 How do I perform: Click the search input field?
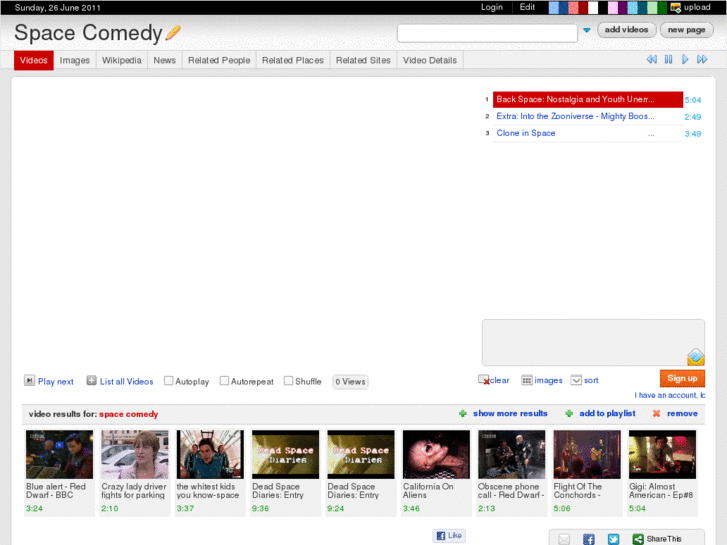click(x=487, y=33)
